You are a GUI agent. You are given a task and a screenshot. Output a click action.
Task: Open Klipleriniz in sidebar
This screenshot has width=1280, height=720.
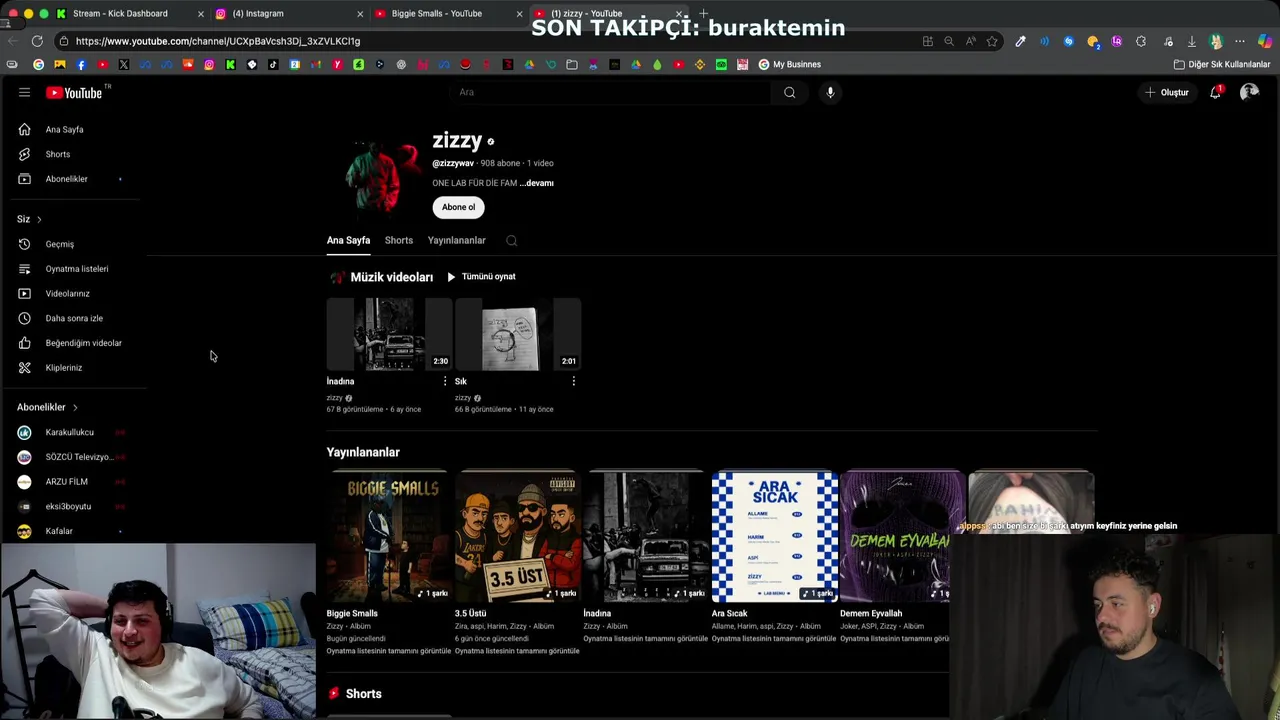pyautogui.click(x=66, y=368)
